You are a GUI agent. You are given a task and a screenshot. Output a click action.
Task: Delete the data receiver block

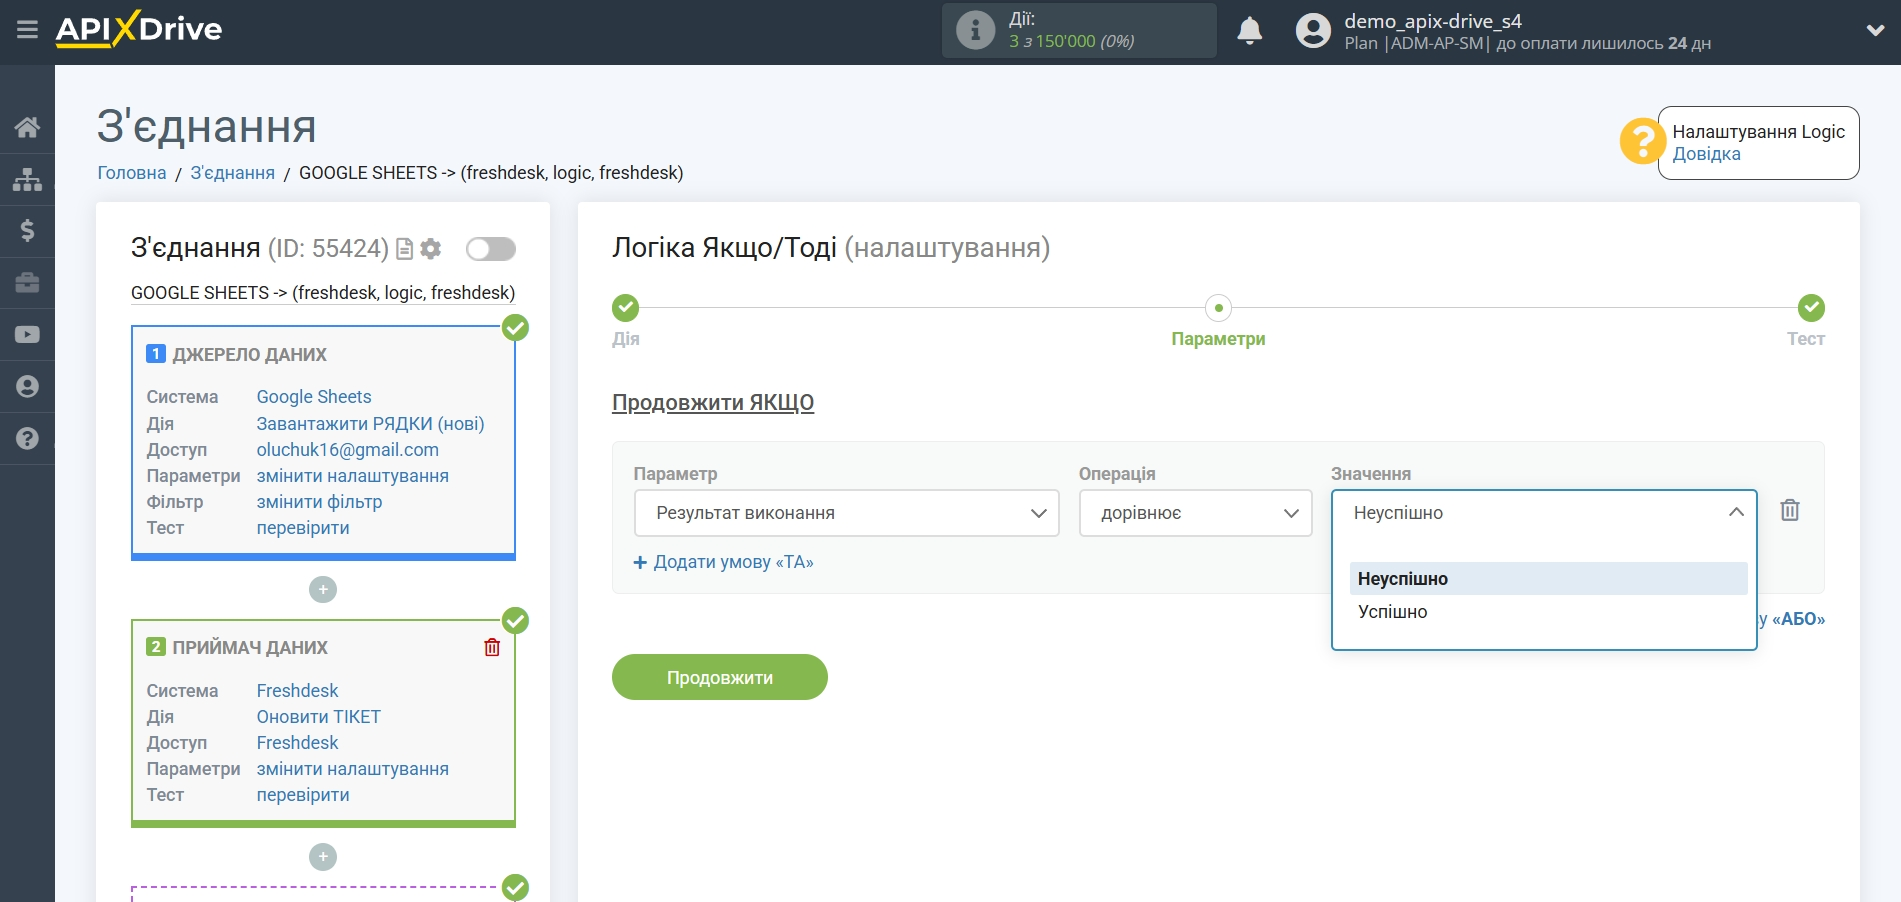click(x=492, y=647)
